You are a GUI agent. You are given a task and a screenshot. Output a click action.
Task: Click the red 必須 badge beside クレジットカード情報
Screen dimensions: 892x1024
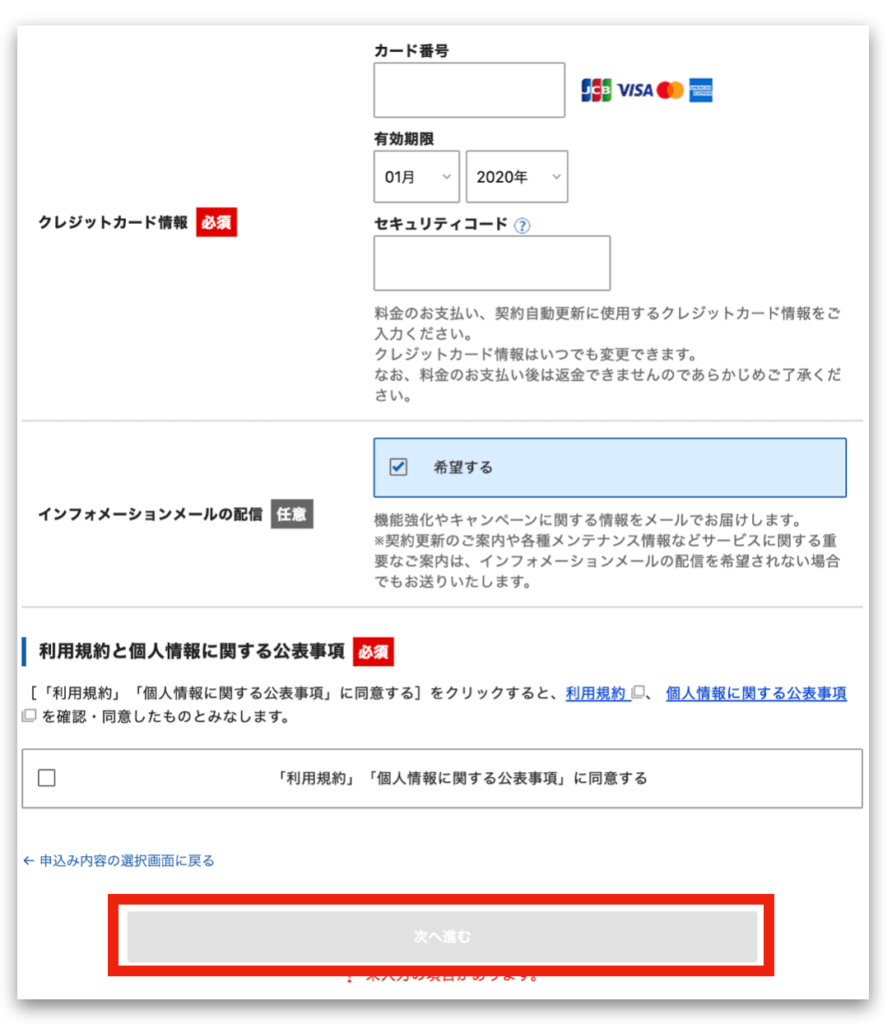point(216,222)
